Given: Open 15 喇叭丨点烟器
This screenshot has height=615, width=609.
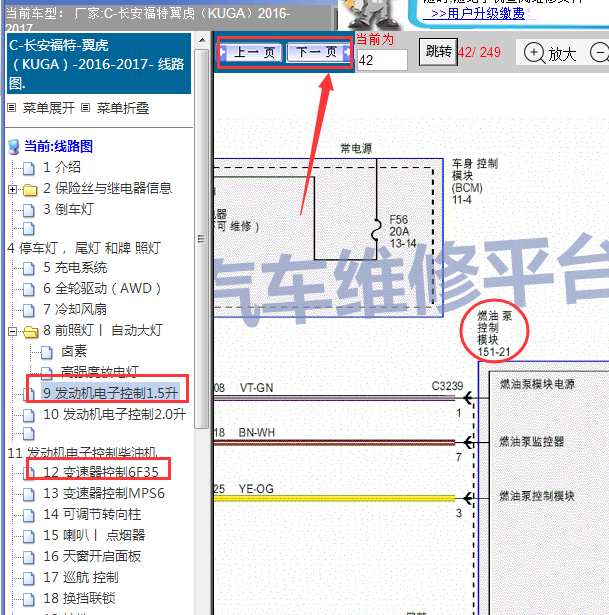Looking at the screenshot, I should pyautogui.click(x=94, y=535).
